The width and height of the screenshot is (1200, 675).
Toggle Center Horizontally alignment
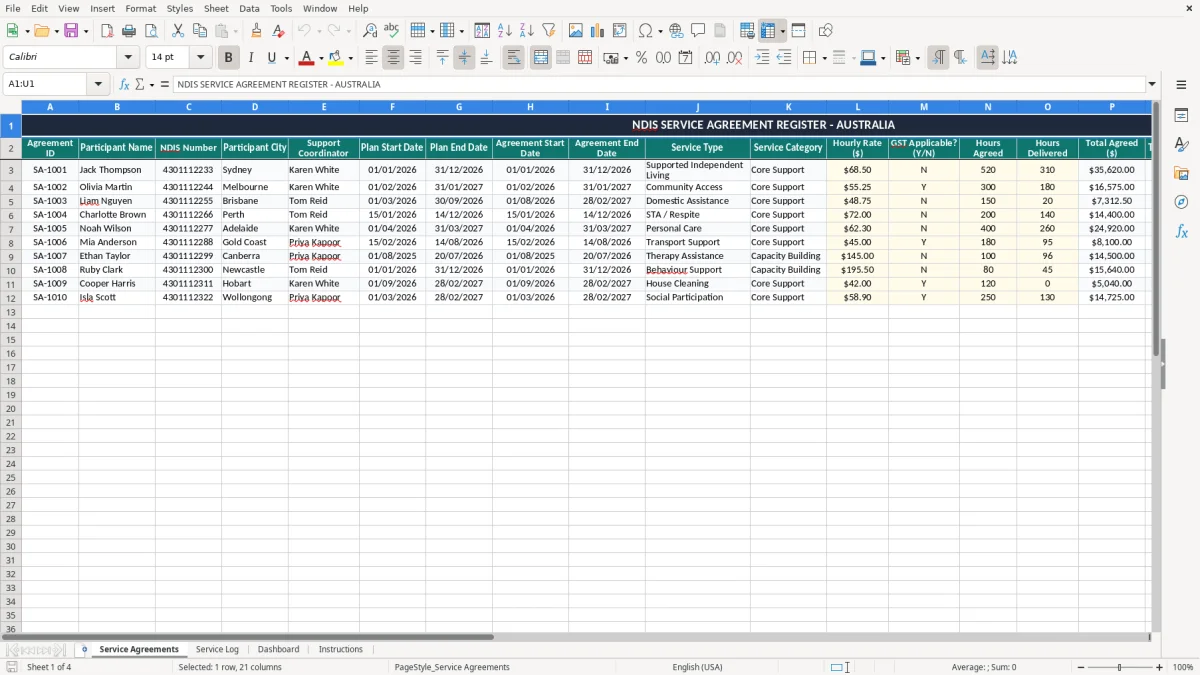pyautogui.click(x=393, y=58)
